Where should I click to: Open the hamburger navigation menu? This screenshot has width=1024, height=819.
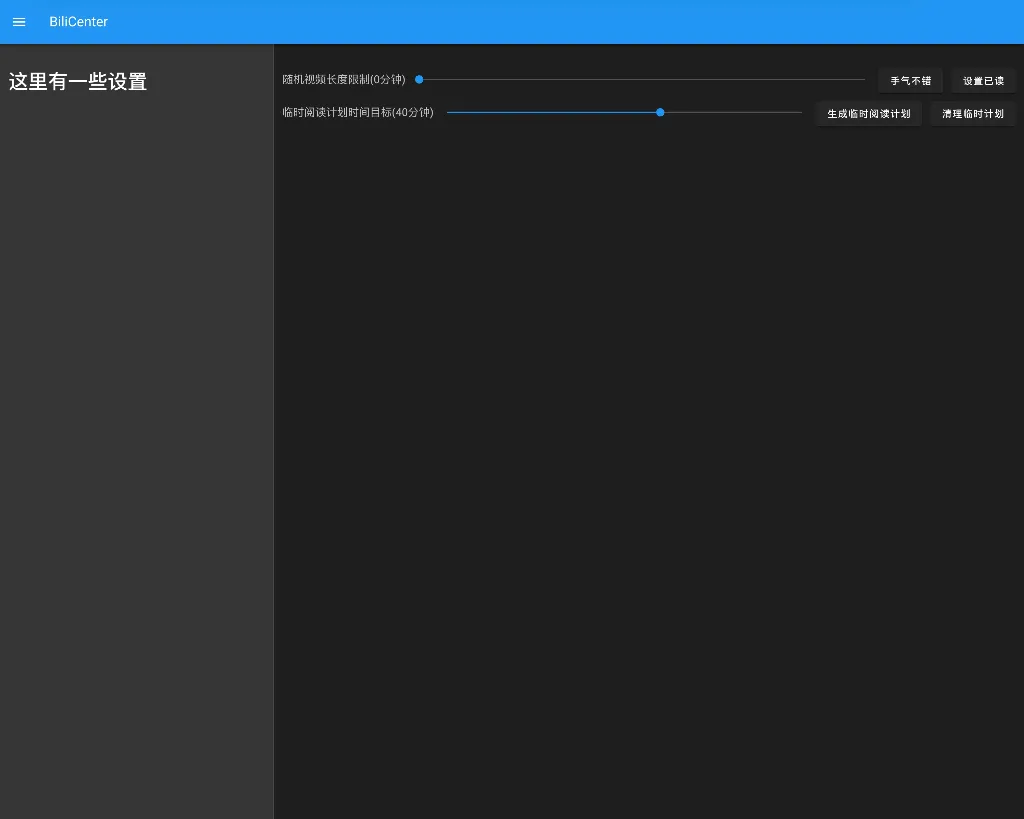19,22
